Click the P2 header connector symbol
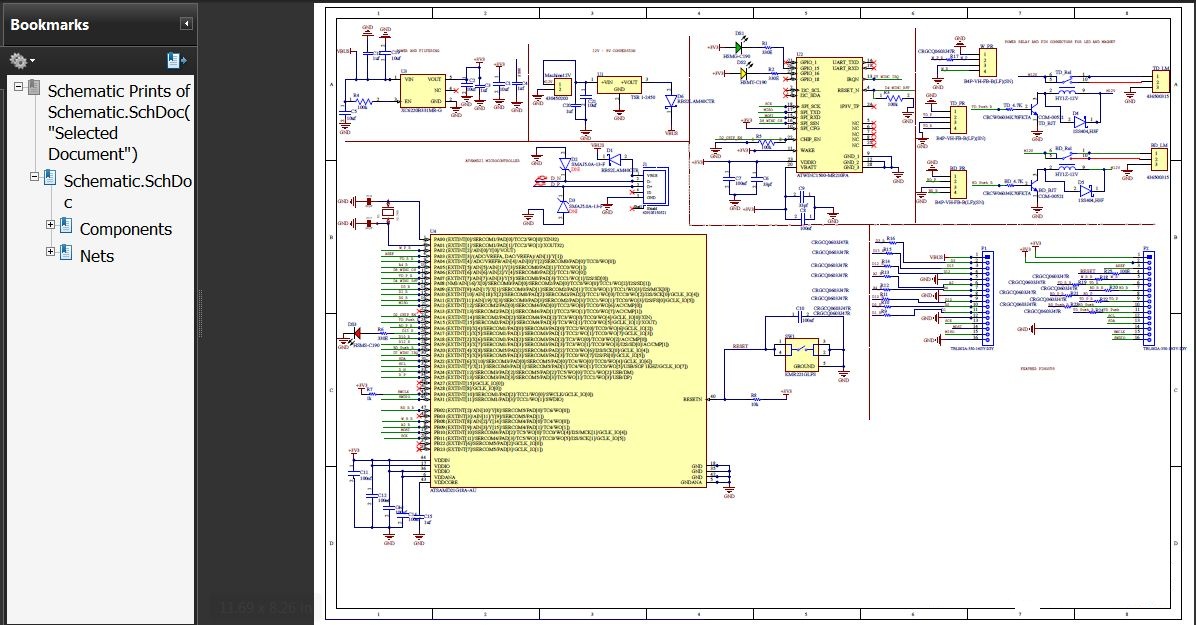Viewport: 1196px width, 625px height. pos(1148,297)
